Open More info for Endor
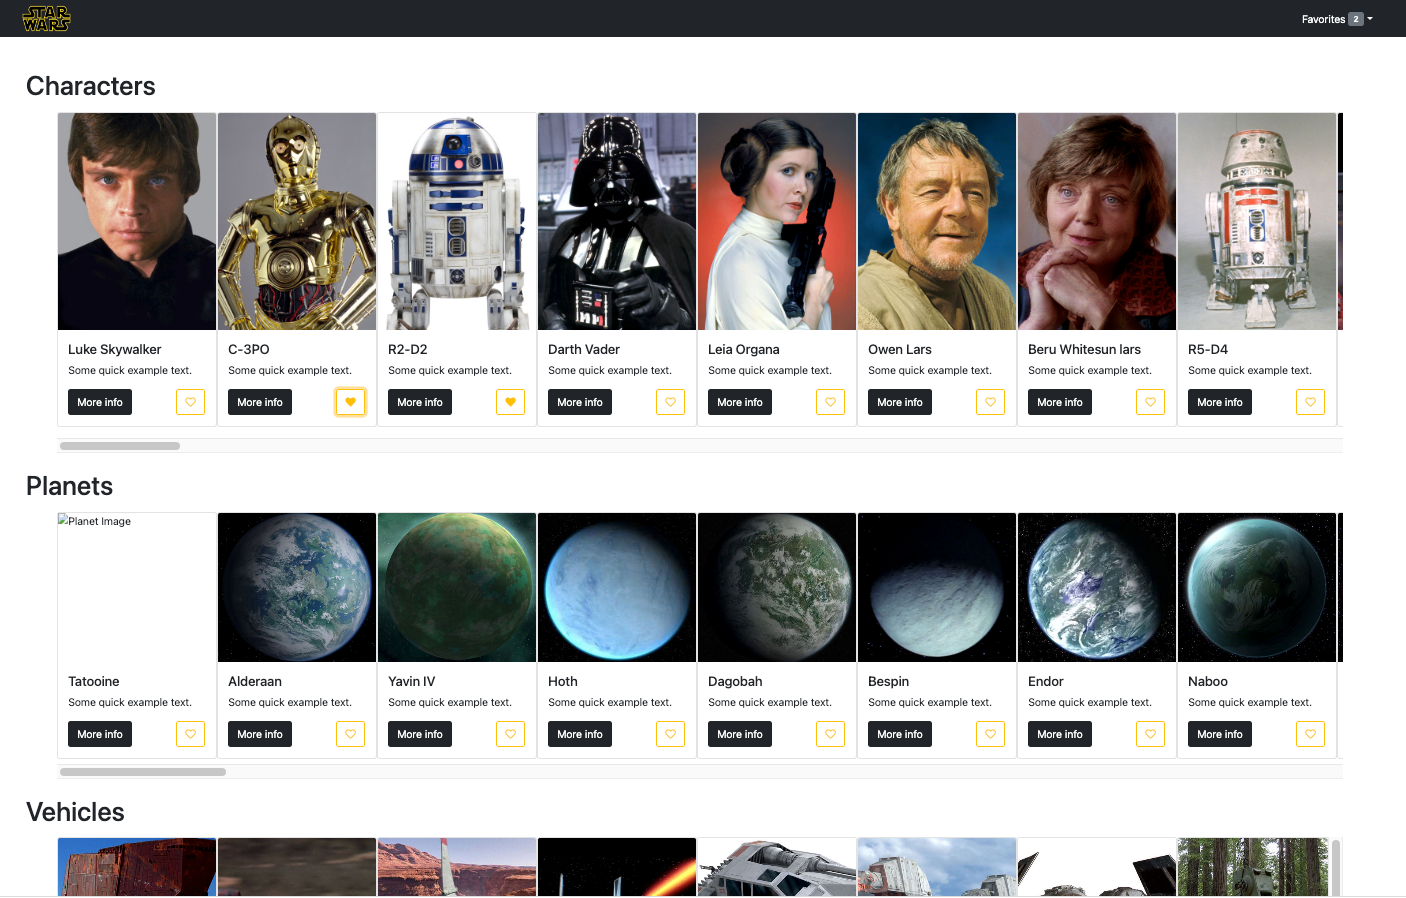Viewport: 1406px width, 898px height. (x=1060, y=734)
